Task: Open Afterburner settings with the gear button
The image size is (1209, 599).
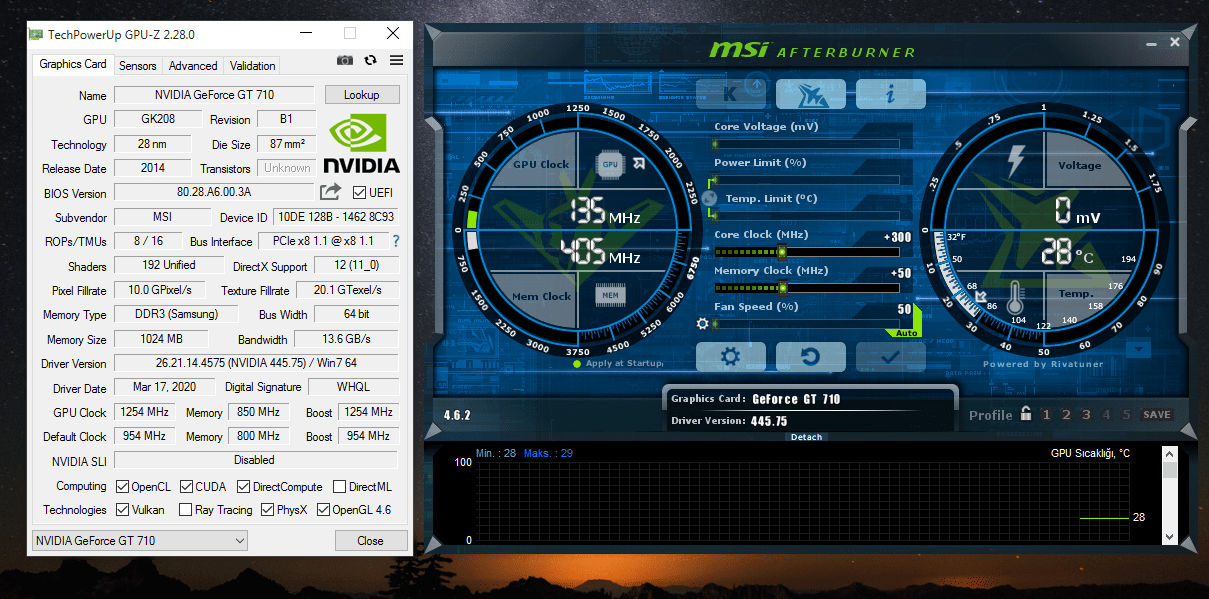Action: click(730, 356)
